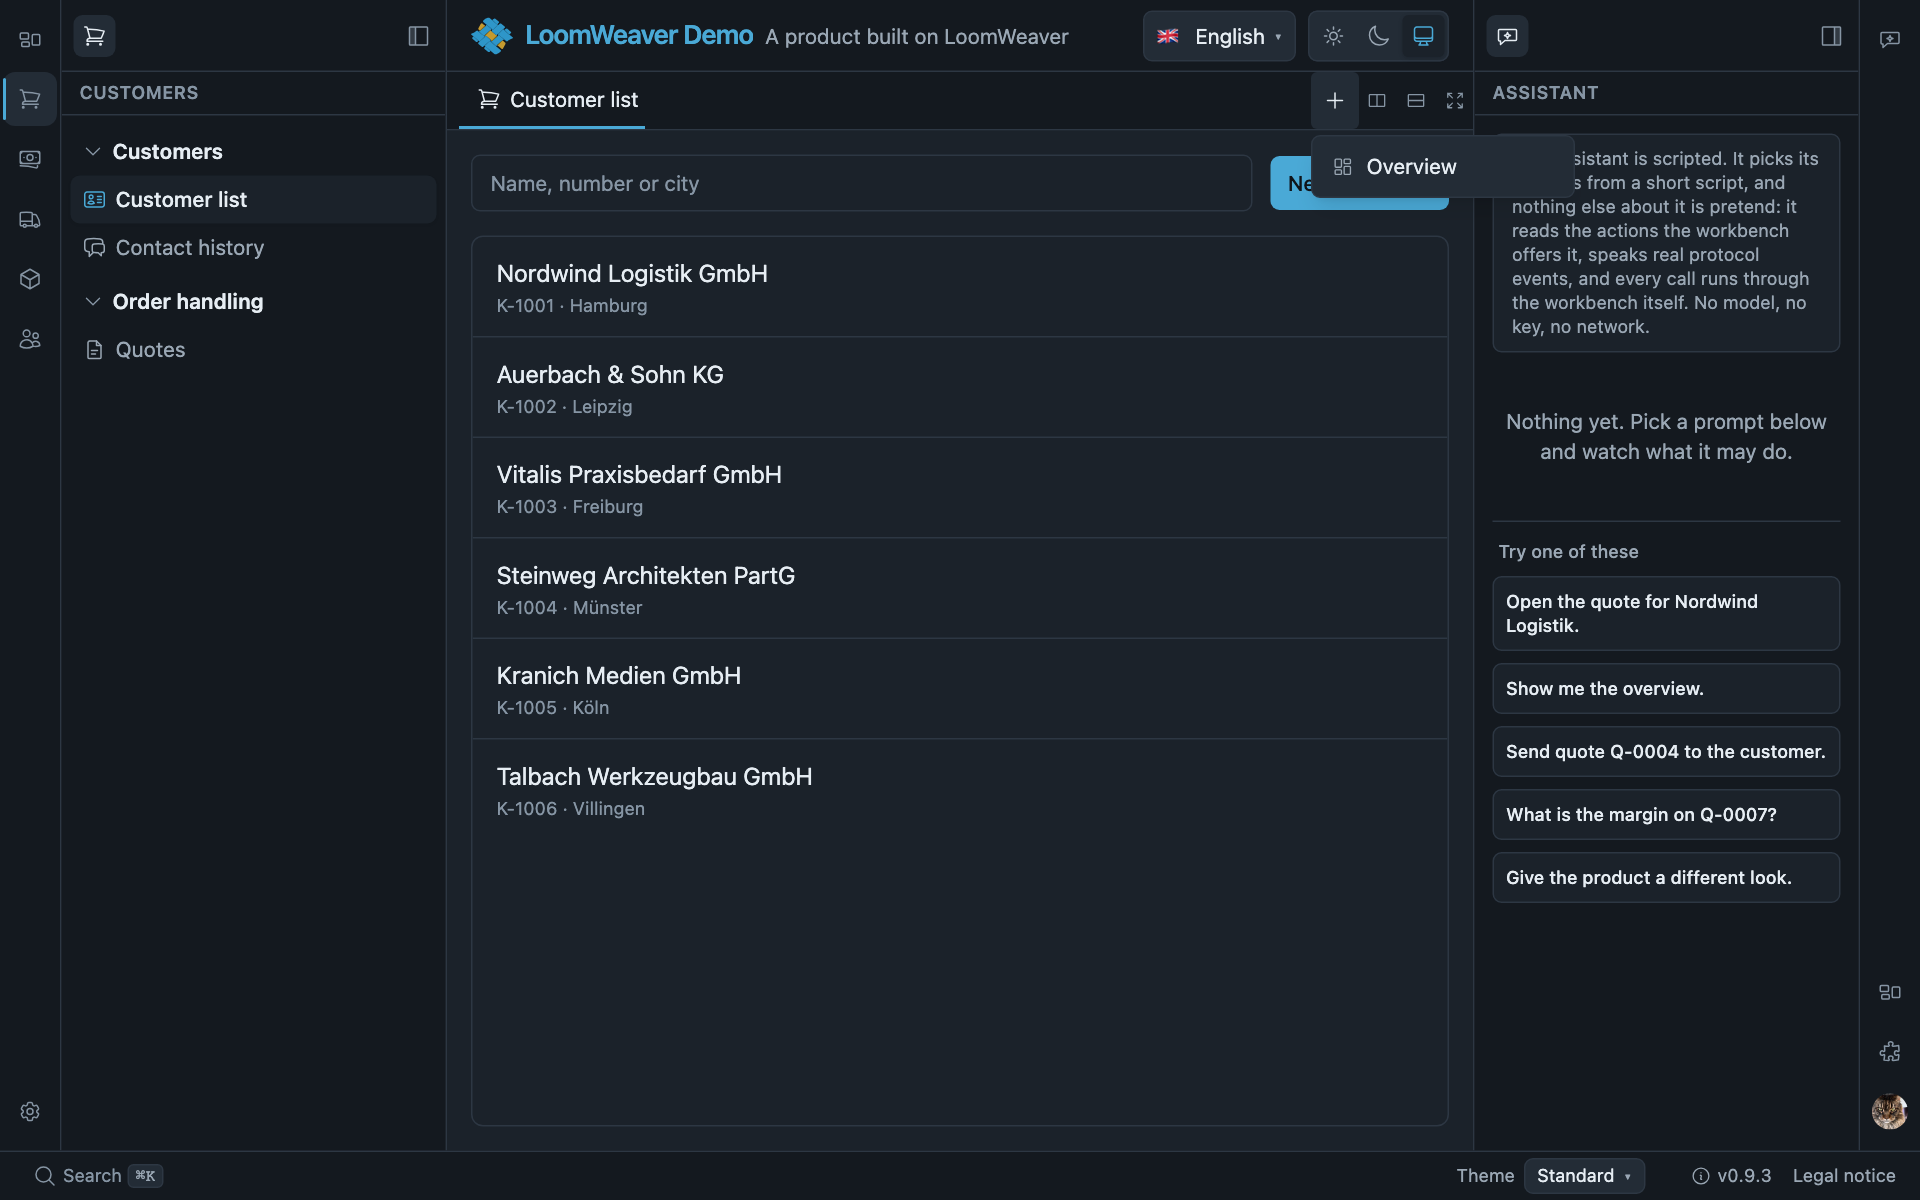
Task: Select system theme monitor icon
Action: [1423, 36]
